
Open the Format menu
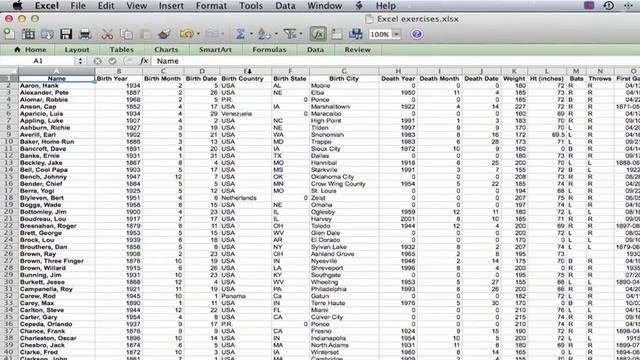click(x=211, y=6)
